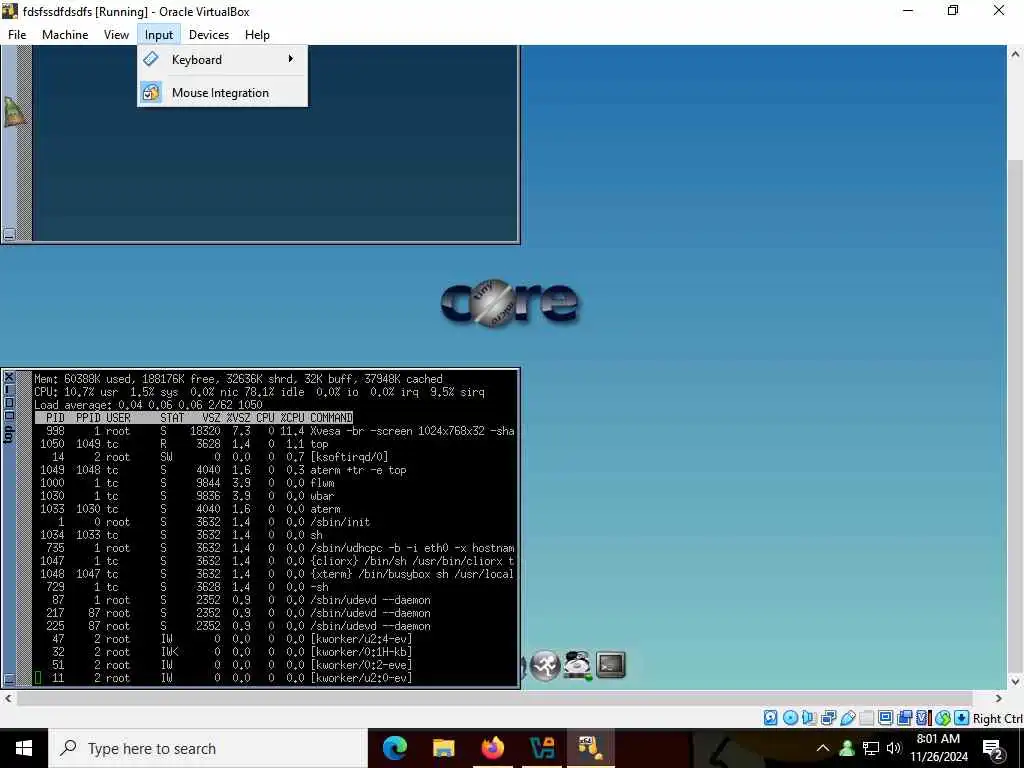The image size is (1024, 768).
Task: Click the optical drive status icon
Action: click(x=790, y=718)
